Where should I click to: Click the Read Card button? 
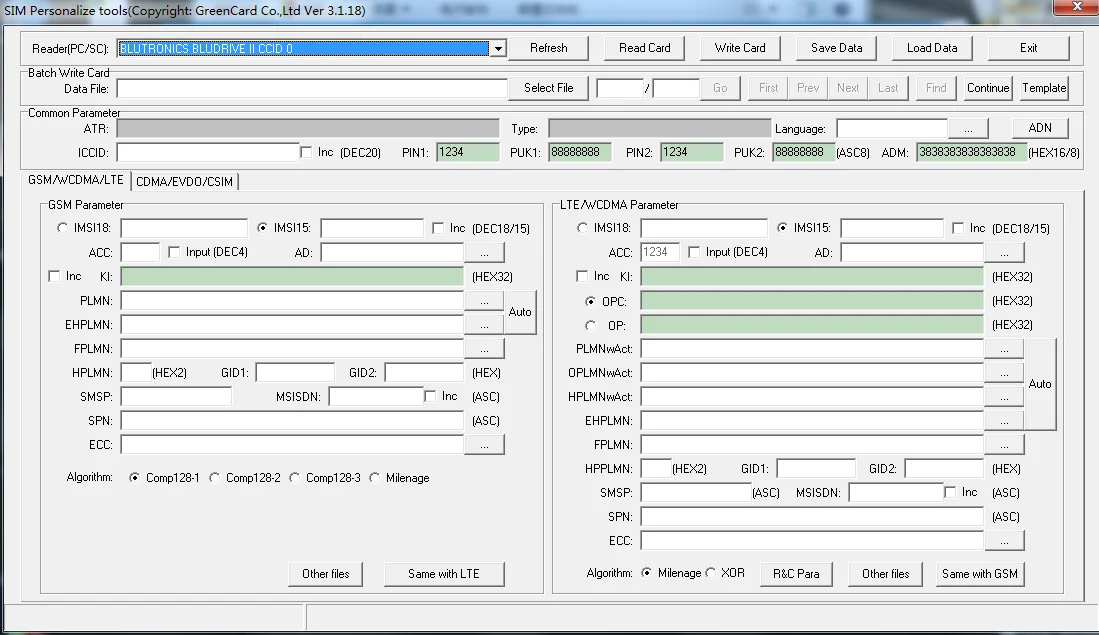point(645,48)
